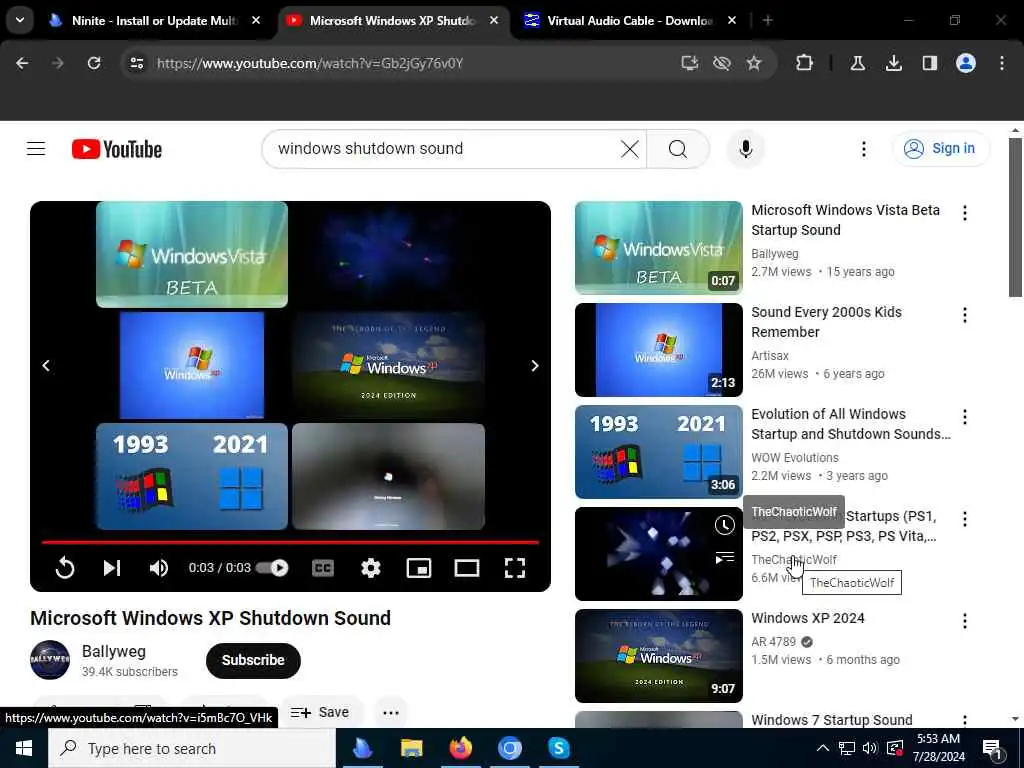Select Vista BETA tile in player endscreen
This screenshot has width=1024, height=768.
[191, 254]
